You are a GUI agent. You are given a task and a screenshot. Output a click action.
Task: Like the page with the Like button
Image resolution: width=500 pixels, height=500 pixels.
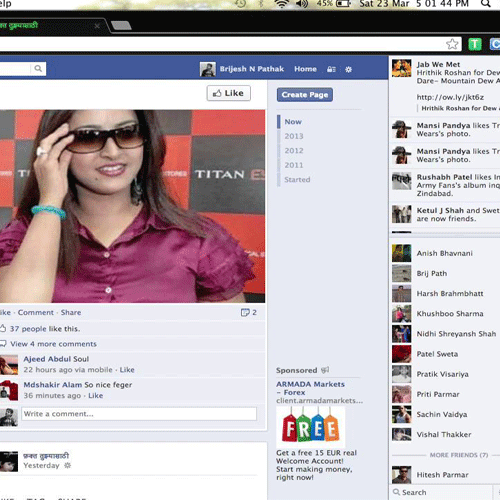[229, 93]
